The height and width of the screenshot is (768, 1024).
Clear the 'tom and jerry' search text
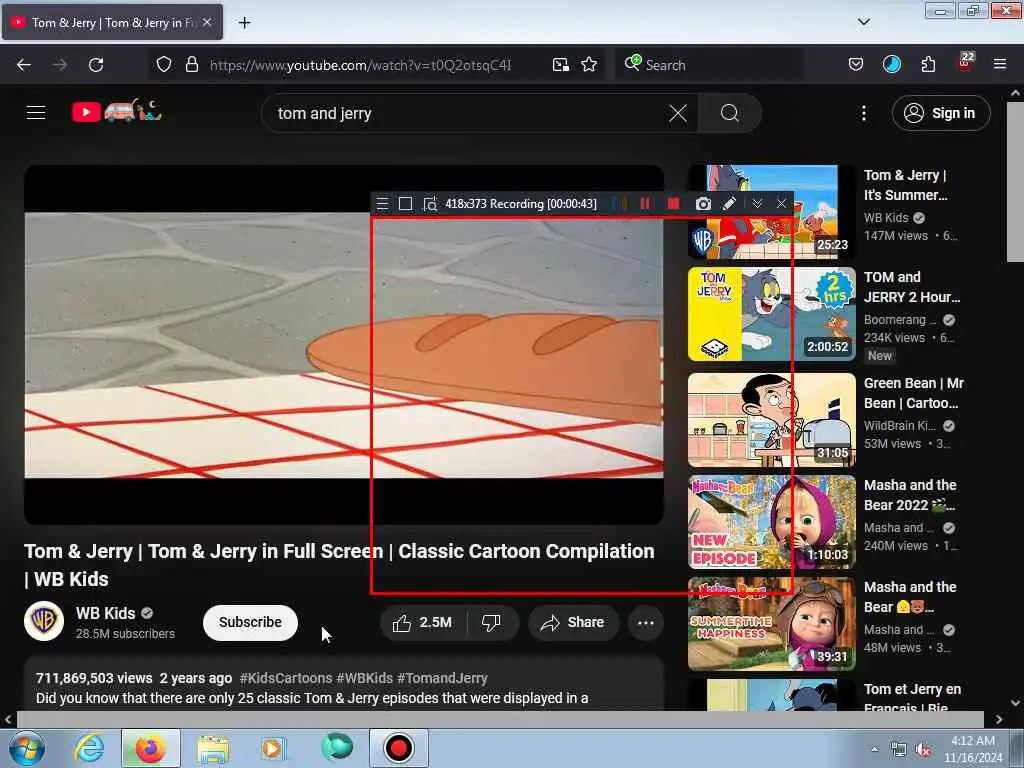click(678, 114)
